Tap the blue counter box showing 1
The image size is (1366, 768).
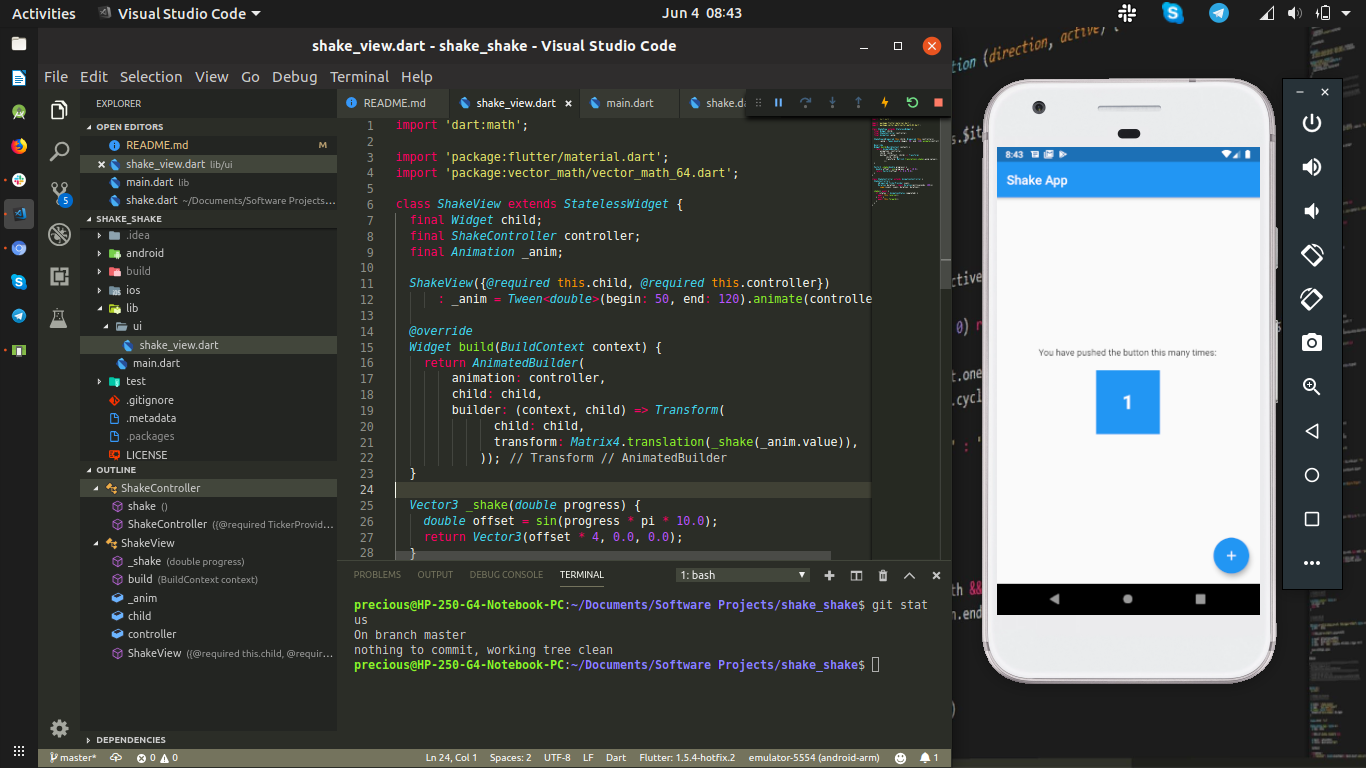(x=1128, y=402)
